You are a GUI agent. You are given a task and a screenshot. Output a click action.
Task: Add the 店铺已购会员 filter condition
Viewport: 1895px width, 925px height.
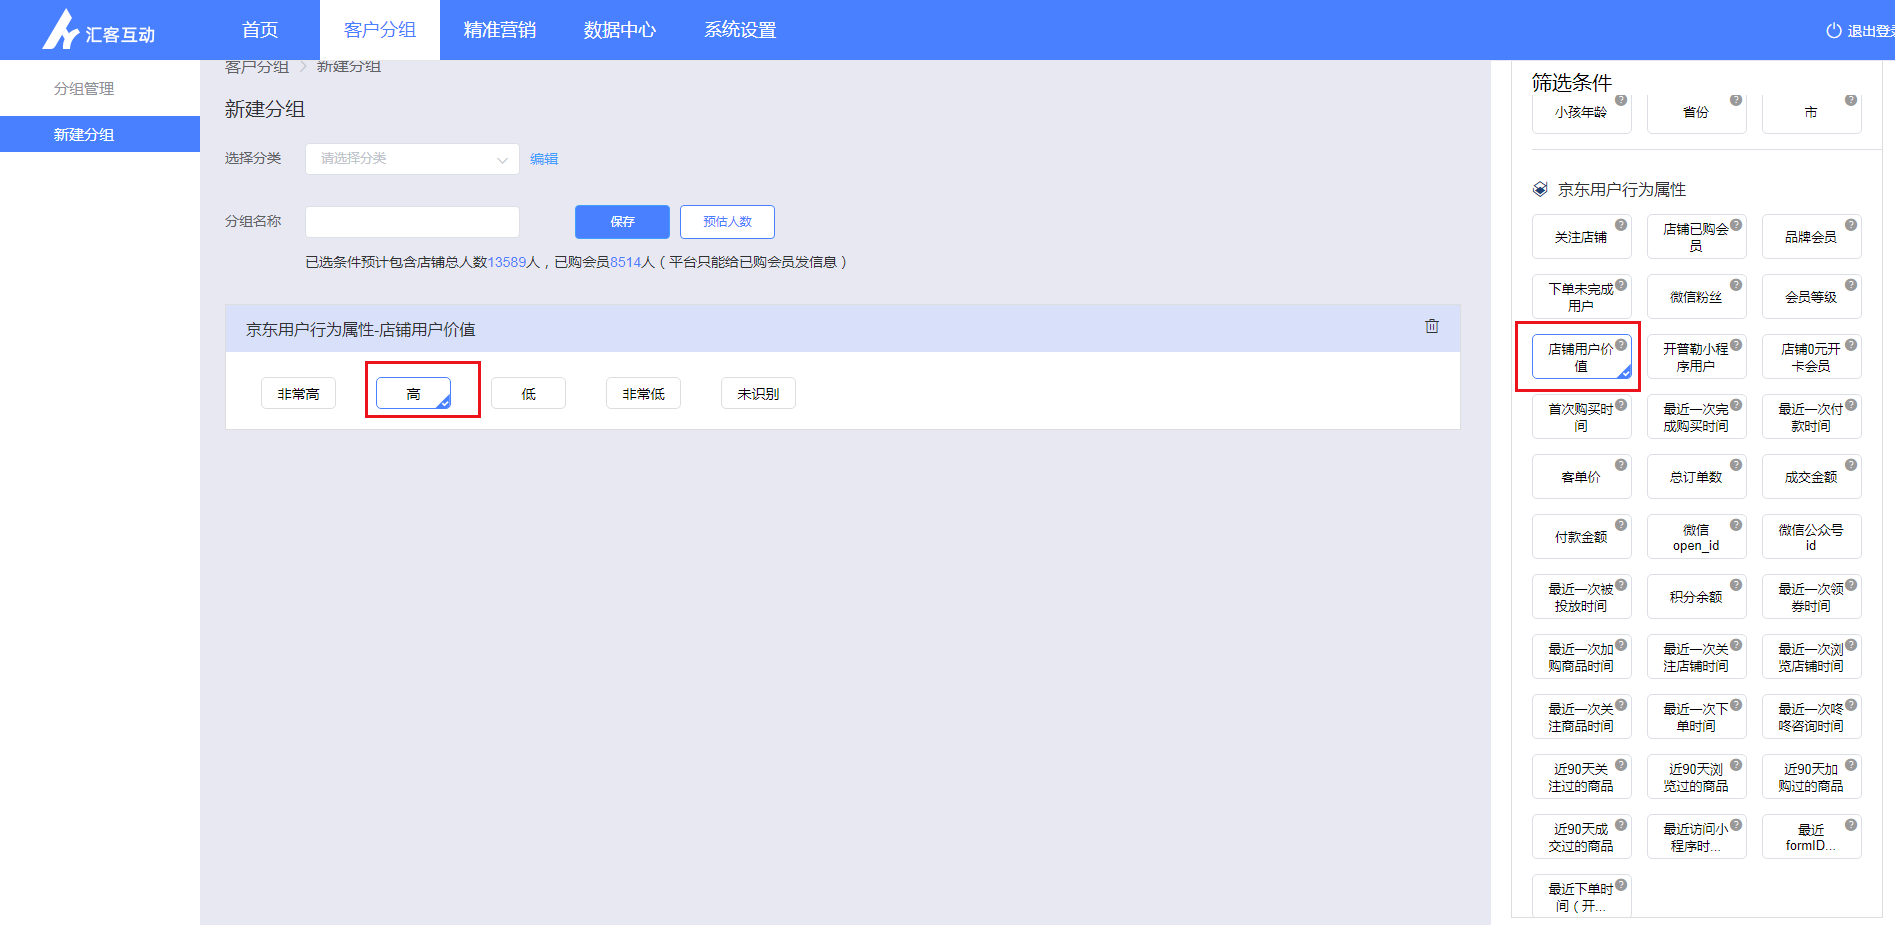[x=1696, y=237]
